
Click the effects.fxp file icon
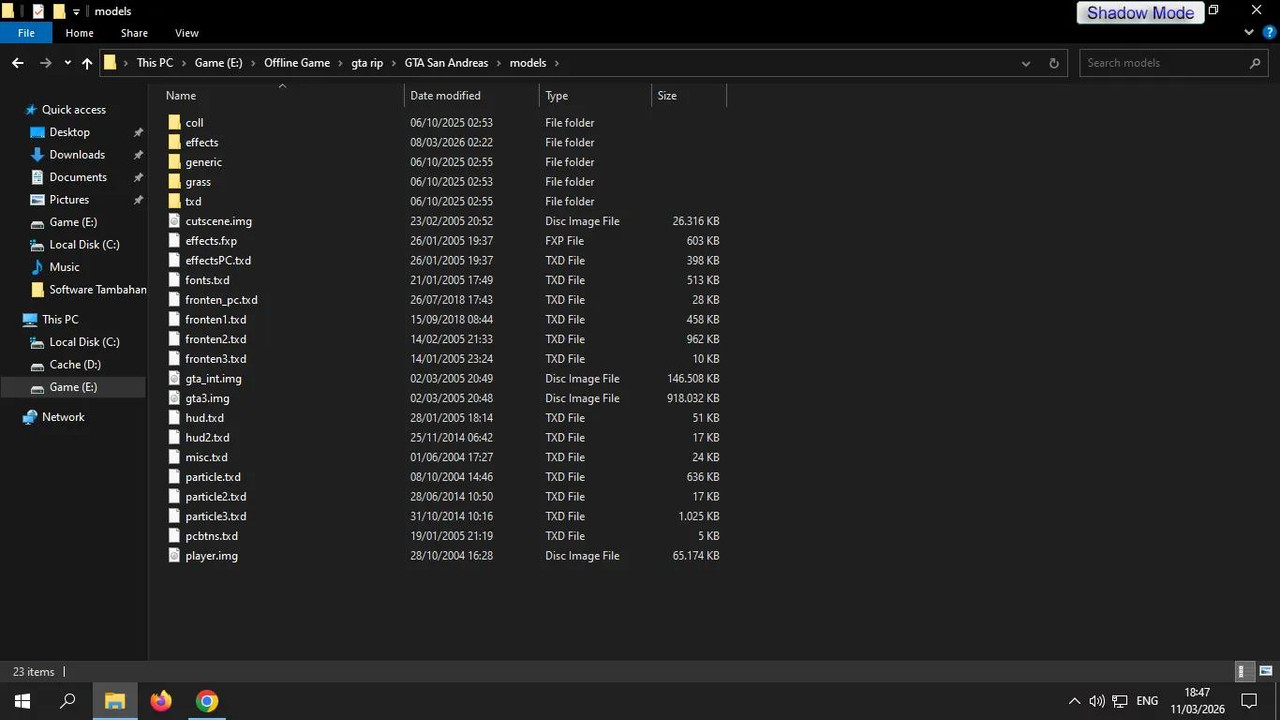[x=174, y=241]
